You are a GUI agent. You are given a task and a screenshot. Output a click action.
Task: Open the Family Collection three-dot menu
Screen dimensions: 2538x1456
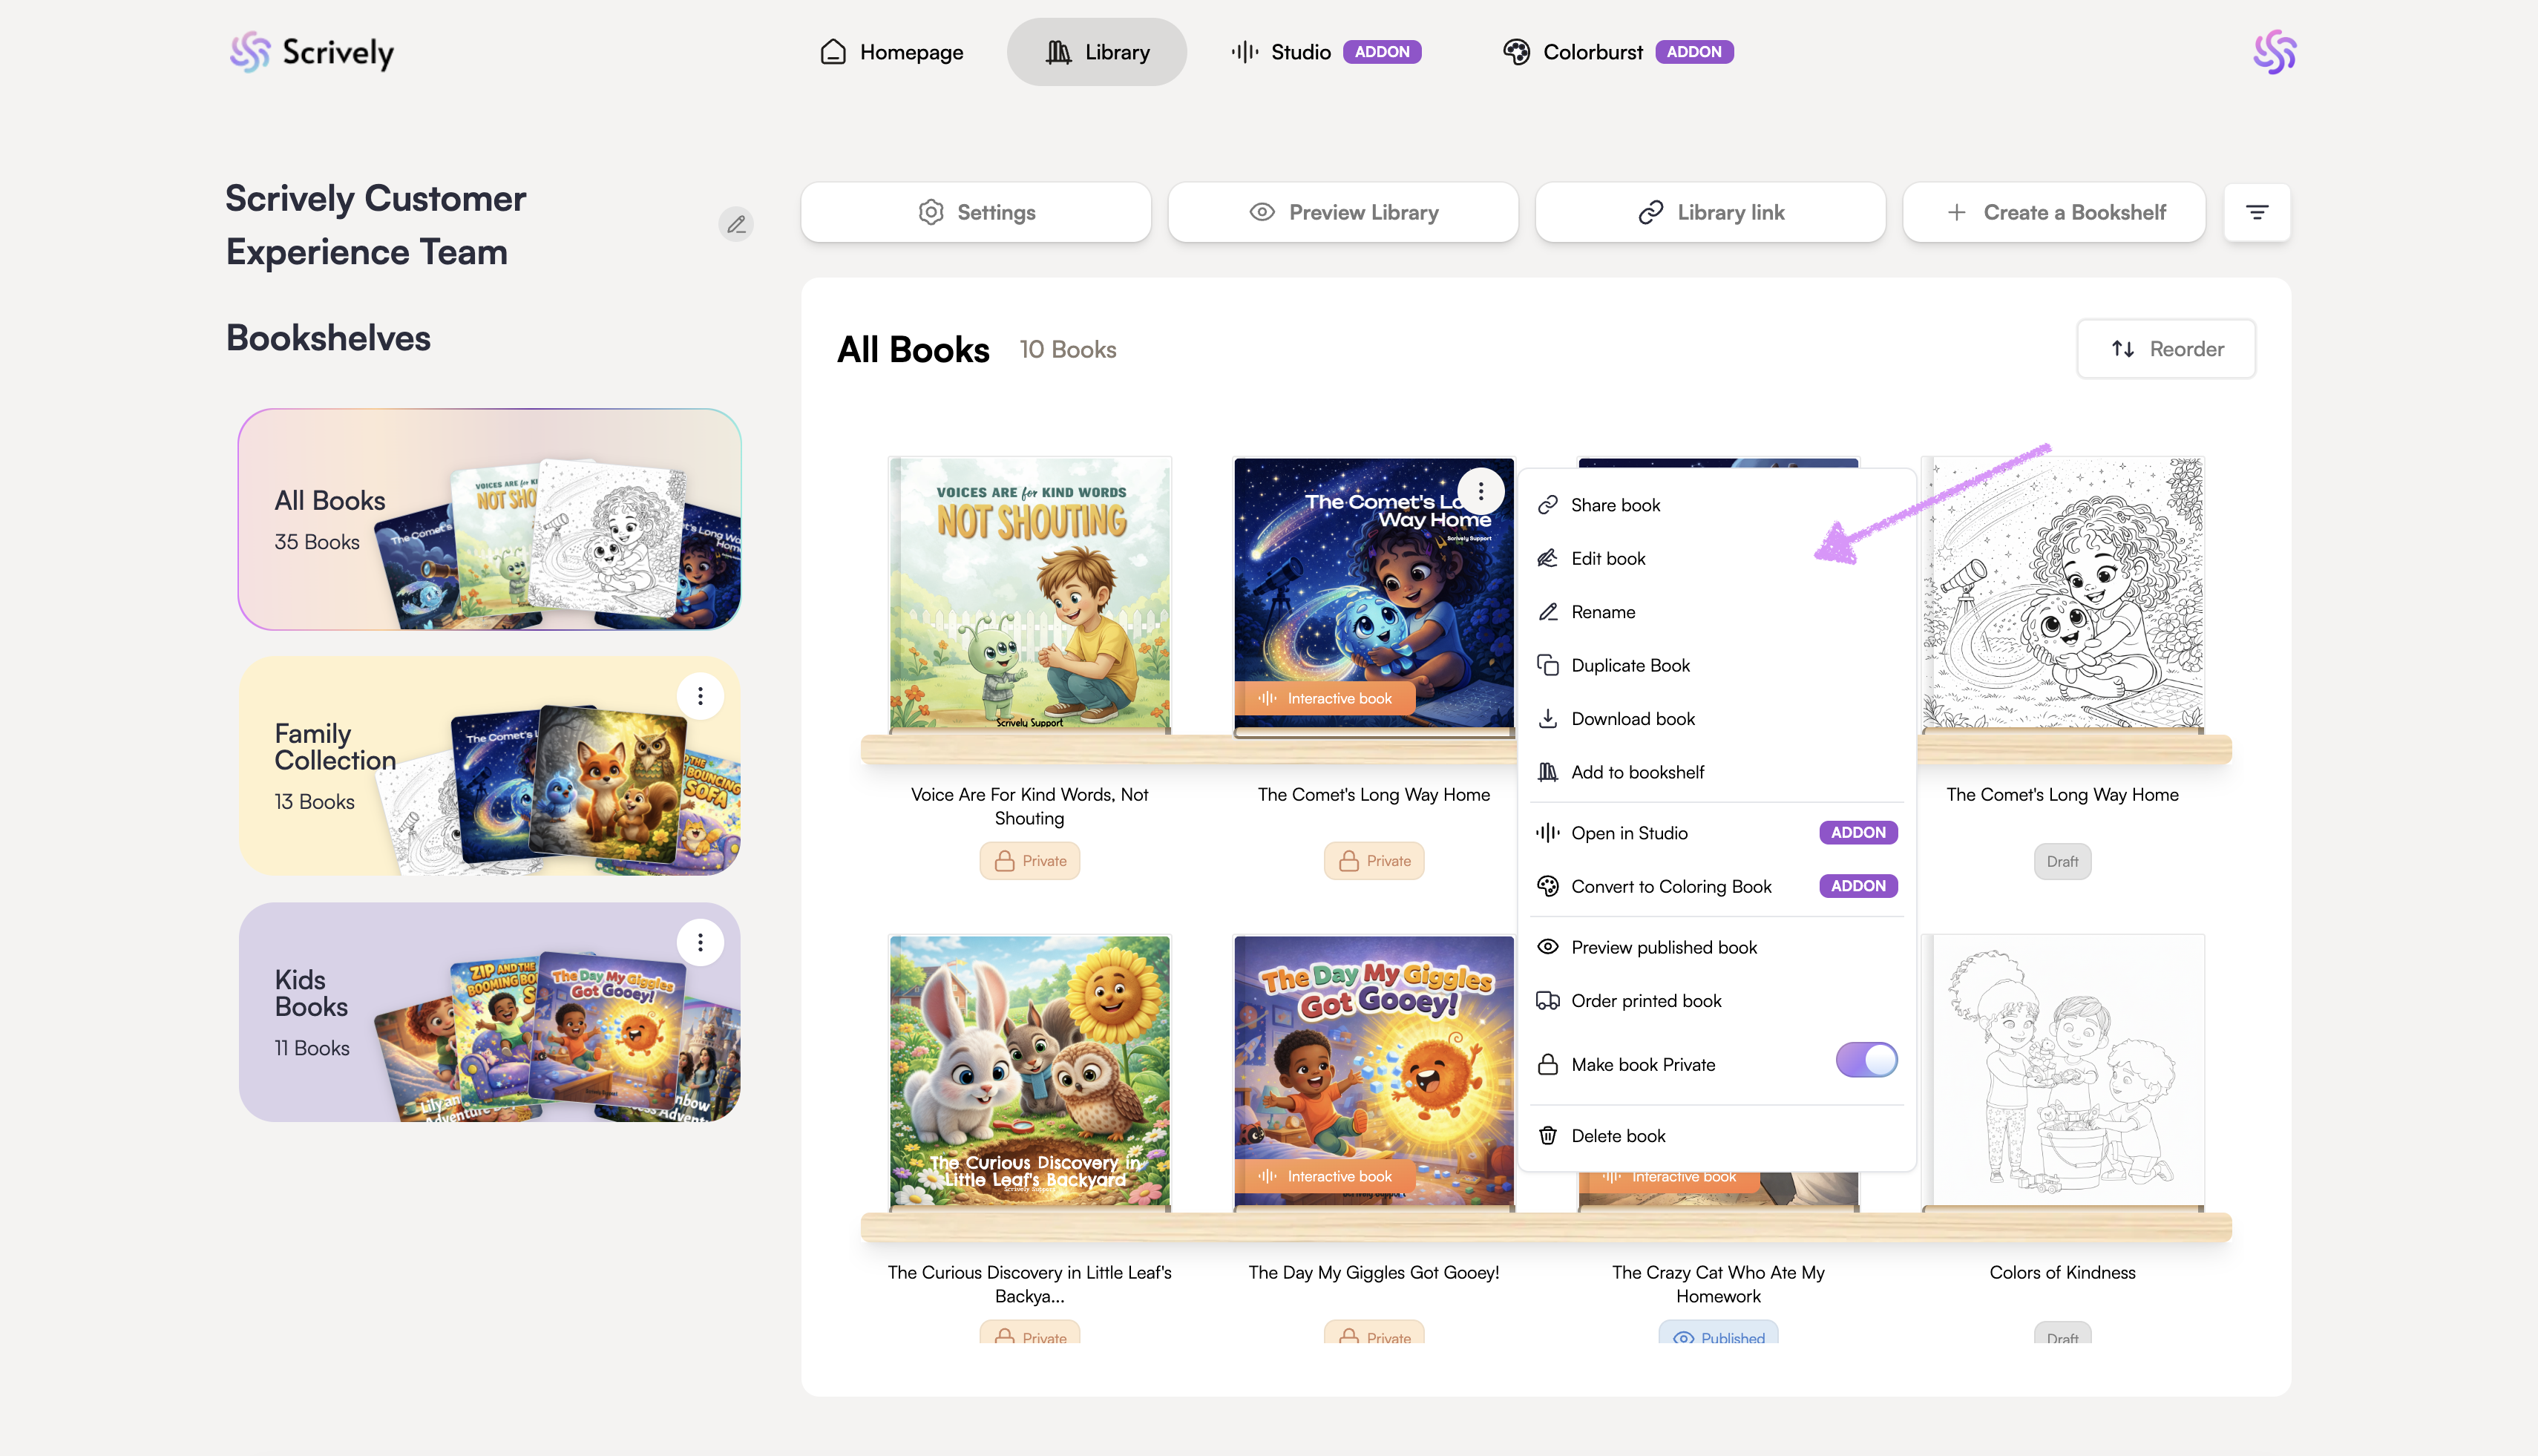pyautogui.click(x=700, y=695)
